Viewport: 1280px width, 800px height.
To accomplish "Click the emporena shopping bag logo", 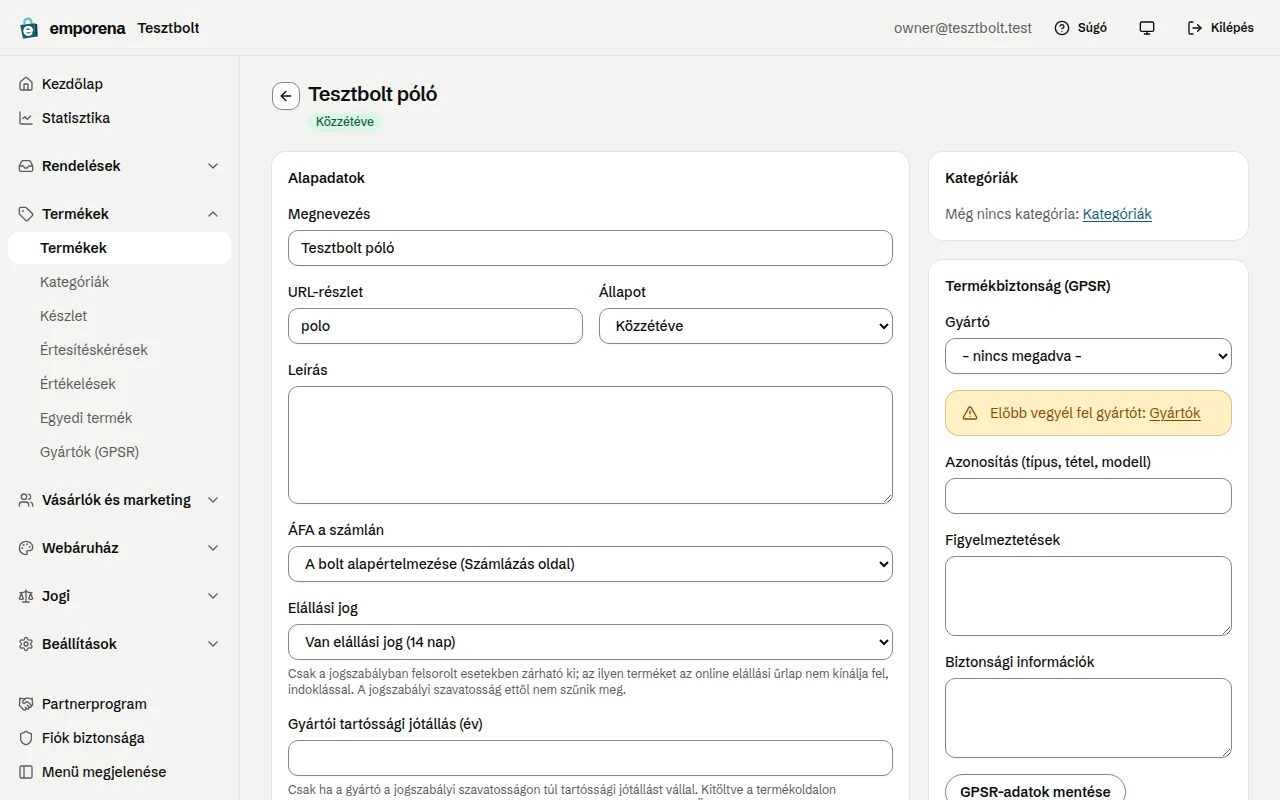I will pyautogui.click(x=29, y=28).
